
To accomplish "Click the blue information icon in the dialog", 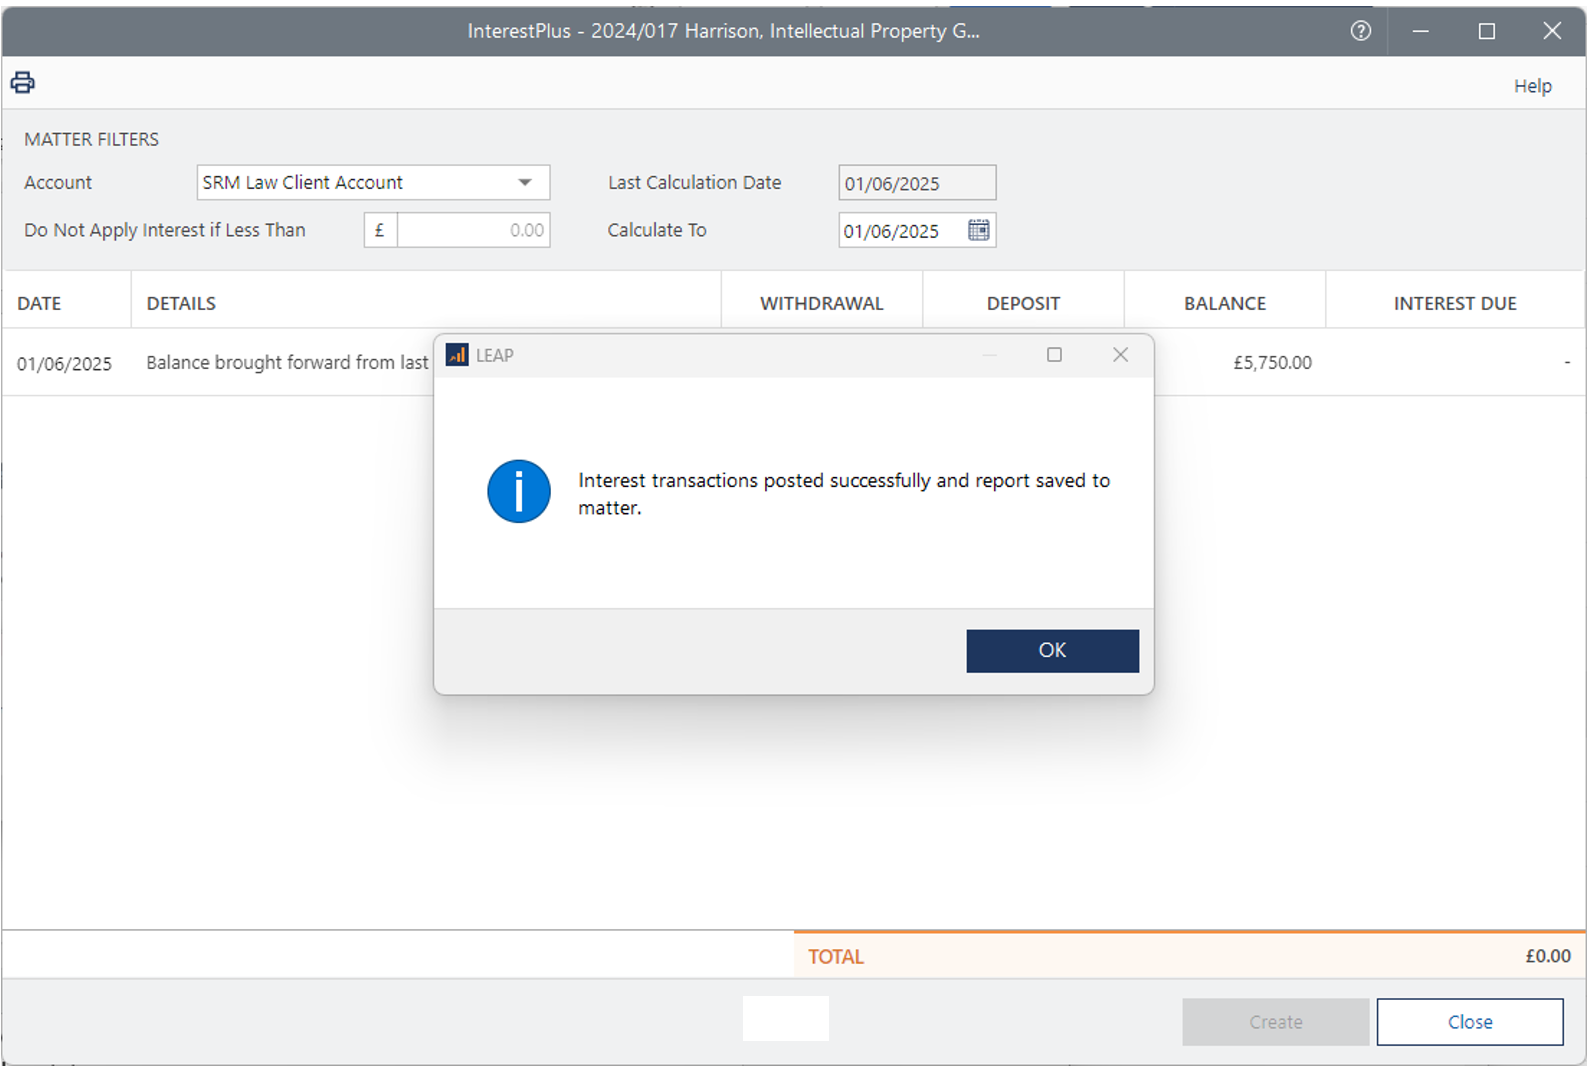I will click(518, 492).
